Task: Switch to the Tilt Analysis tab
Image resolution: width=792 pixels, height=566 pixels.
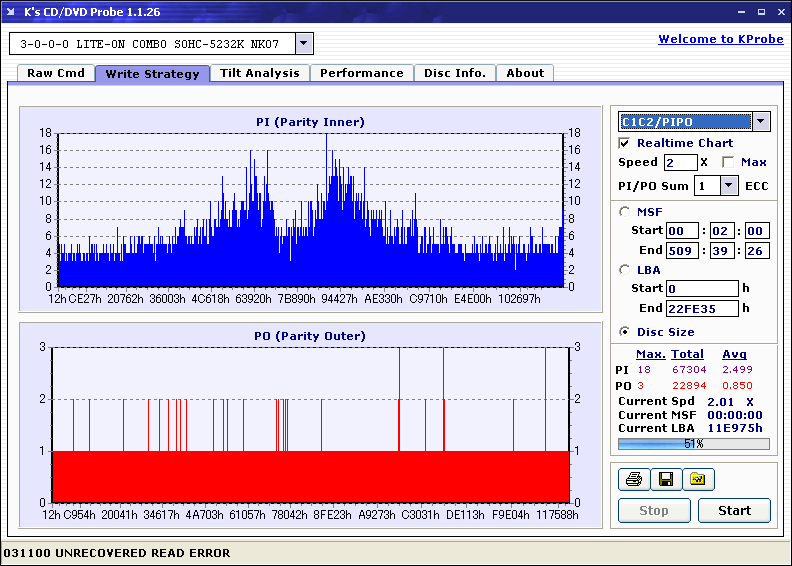Action: point(260,73)
